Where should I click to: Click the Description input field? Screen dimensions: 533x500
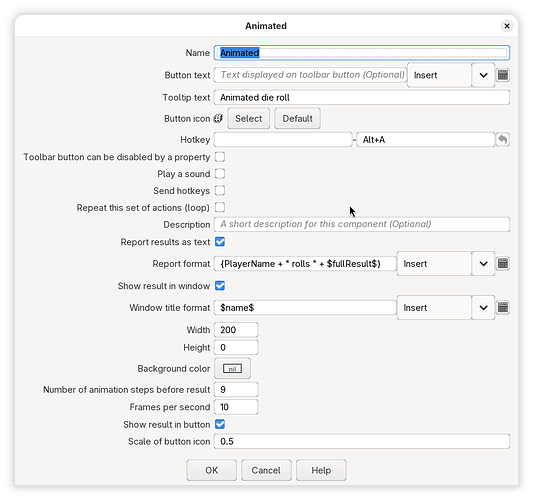[x=362, y=224]
